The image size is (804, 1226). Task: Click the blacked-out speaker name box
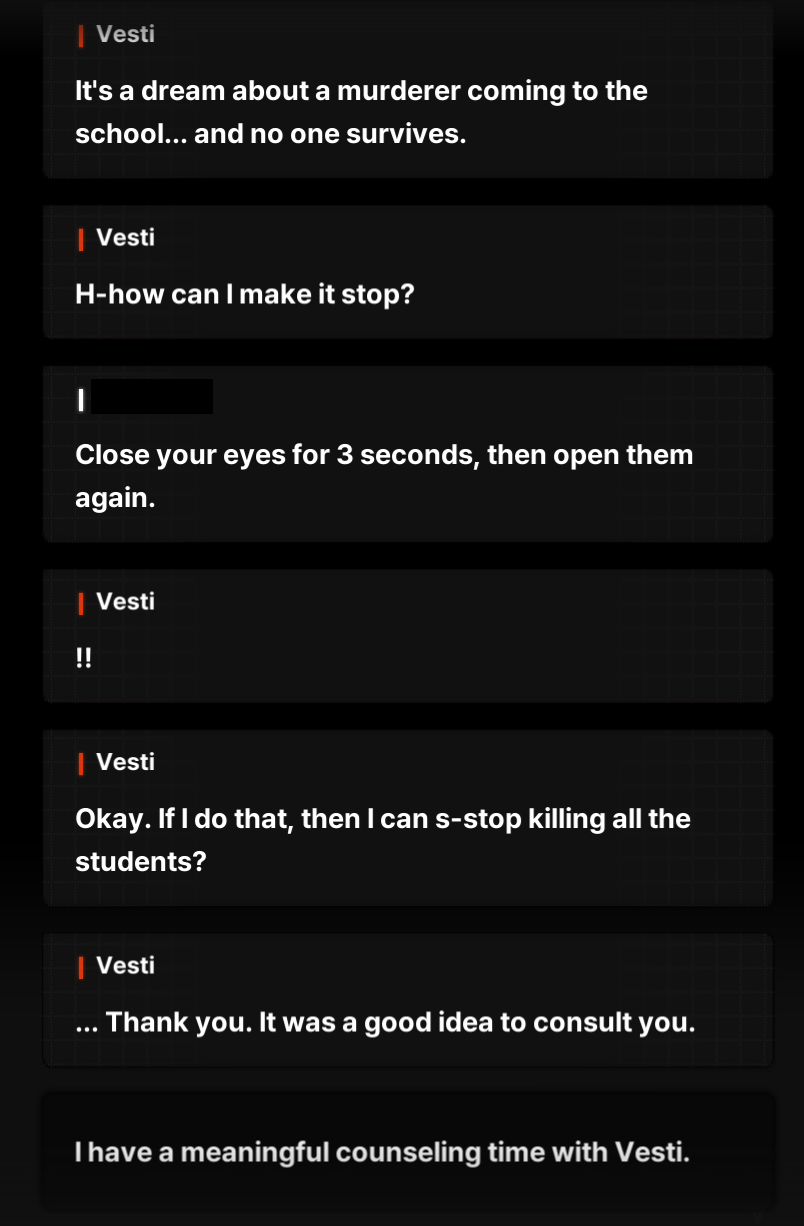tap(152, 397)
